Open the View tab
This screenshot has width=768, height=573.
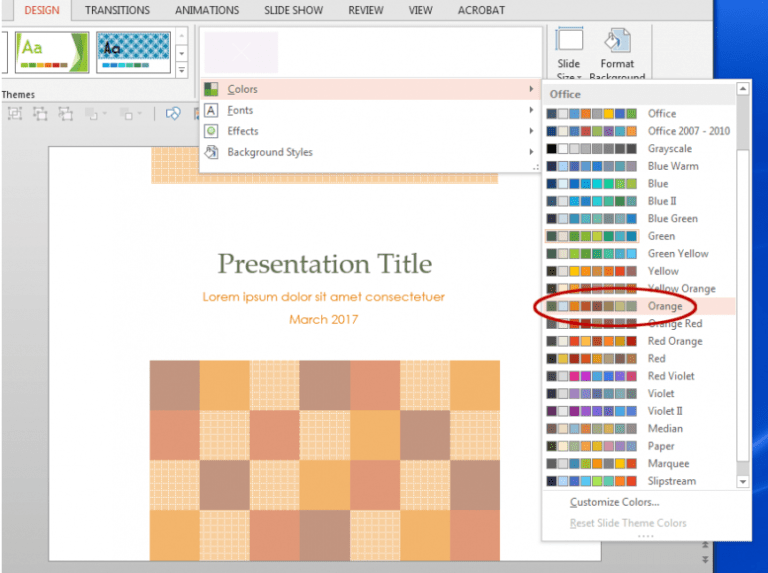[x=421, y=10]
